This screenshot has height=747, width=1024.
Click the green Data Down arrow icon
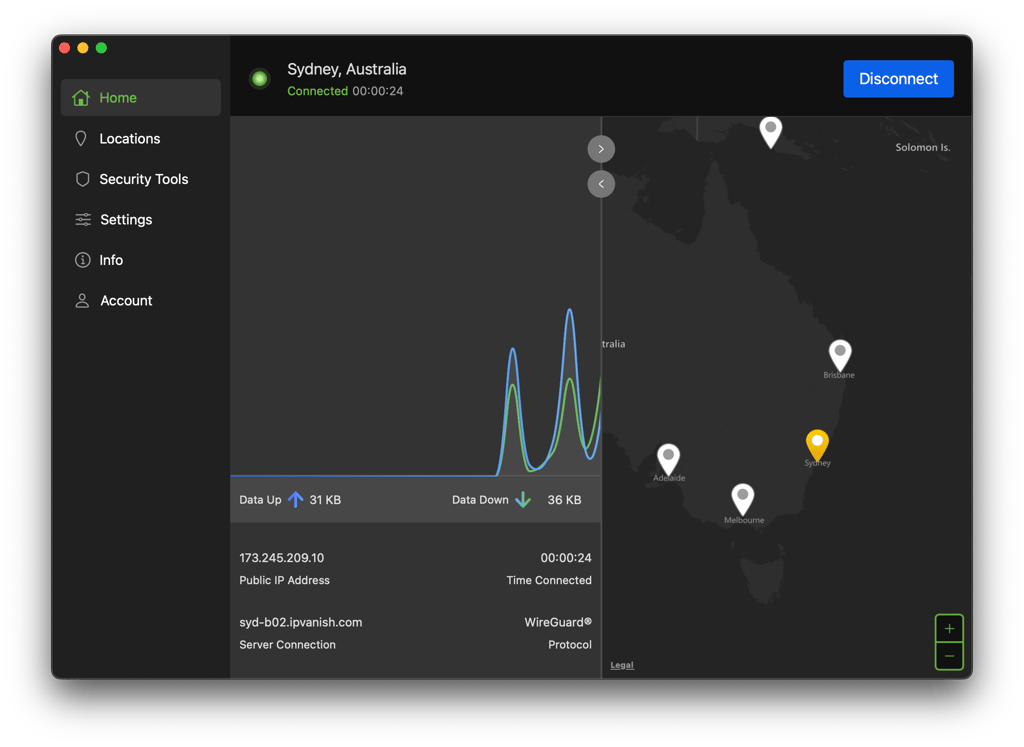tap(523, 500)
